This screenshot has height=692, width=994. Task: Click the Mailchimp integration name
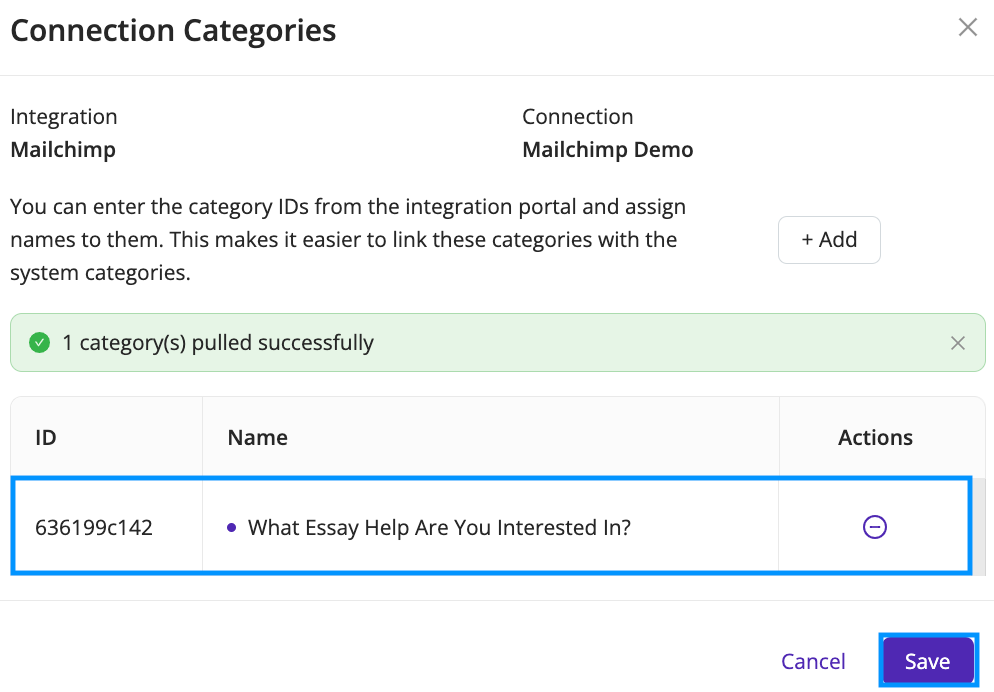(63, 150)
